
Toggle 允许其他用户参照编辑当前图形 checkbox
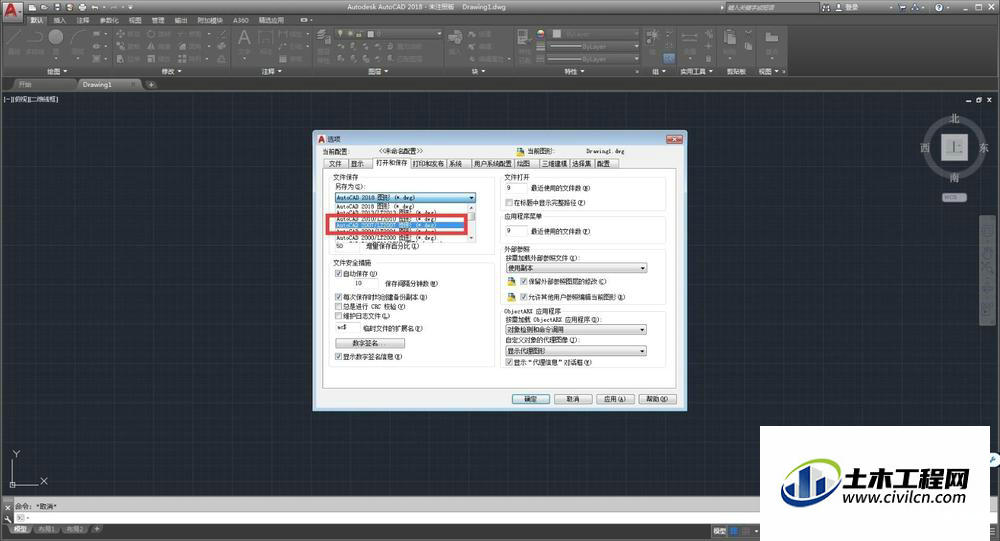[x=524, y=297]
